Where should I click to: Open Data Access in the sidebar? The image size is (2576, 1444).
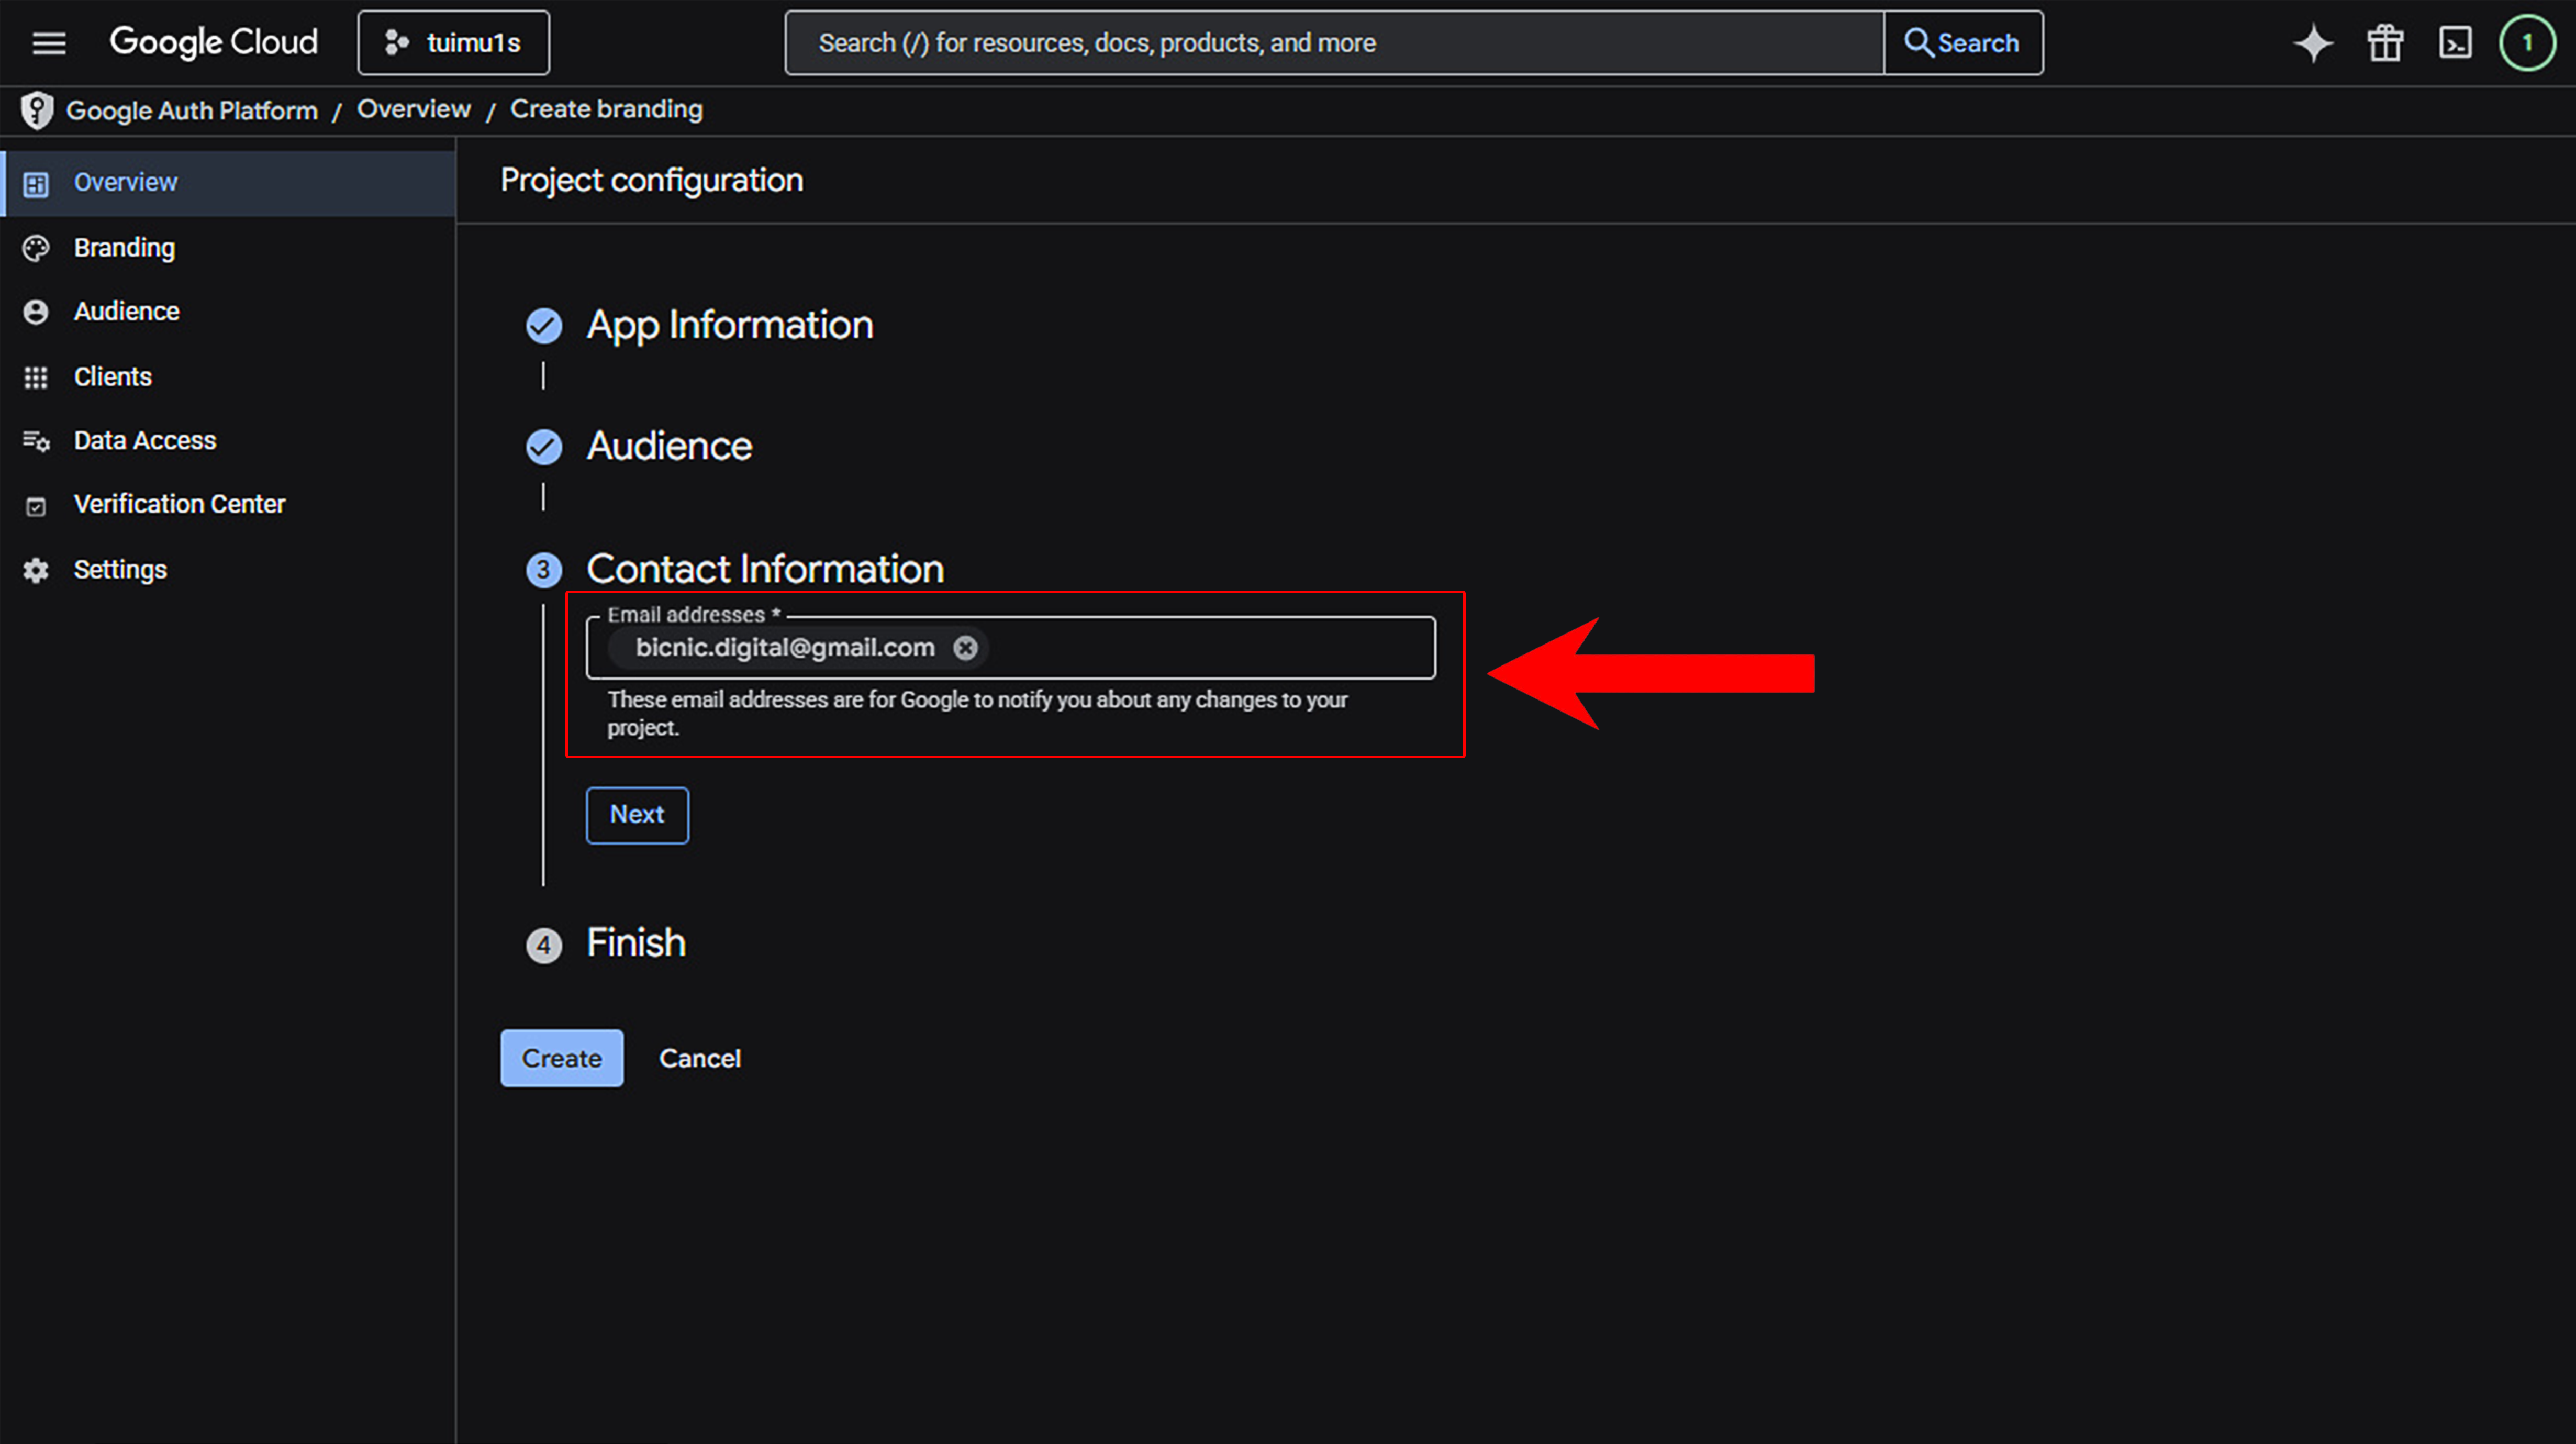pyautogui.click(x=144, y=440)
